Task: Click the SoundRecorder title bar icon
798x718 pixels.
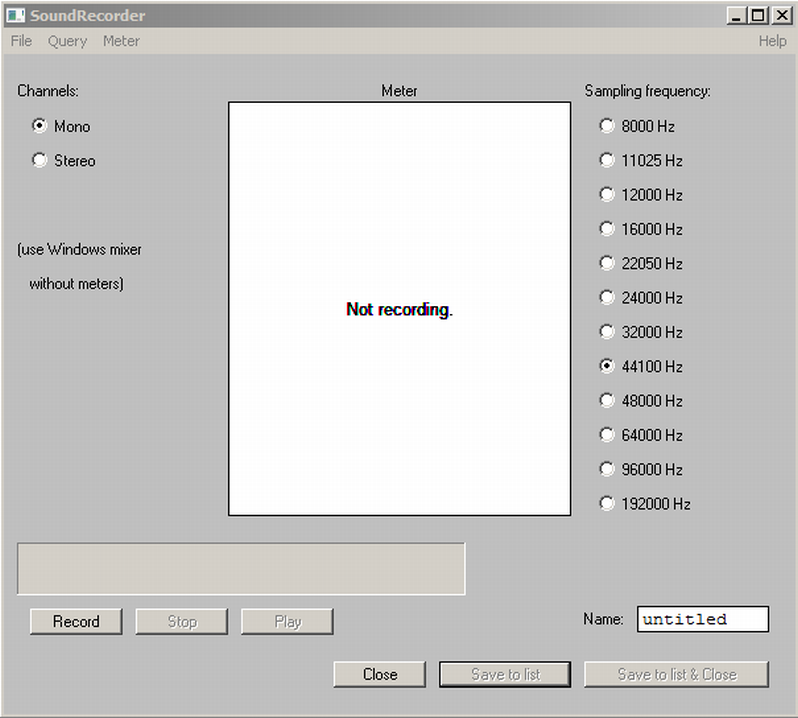Action: click(x=15, y=15)
